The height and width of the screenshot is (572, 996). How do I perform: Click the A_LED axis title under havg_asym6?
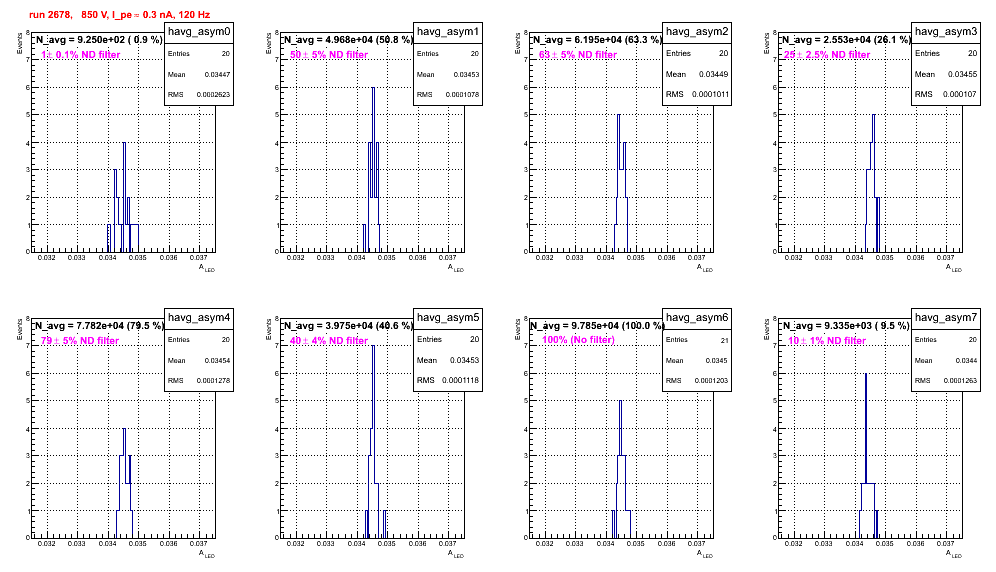click(x=705, y=554)
